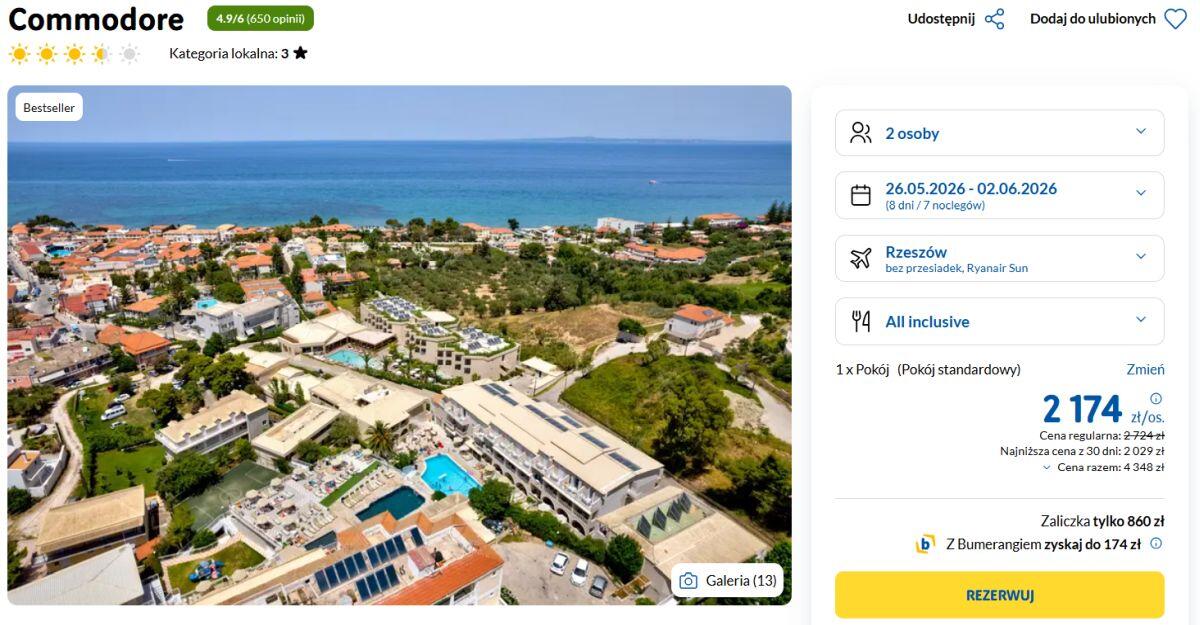Click the calendar icon in date field
1200x625 pixels.
point(860,195)
